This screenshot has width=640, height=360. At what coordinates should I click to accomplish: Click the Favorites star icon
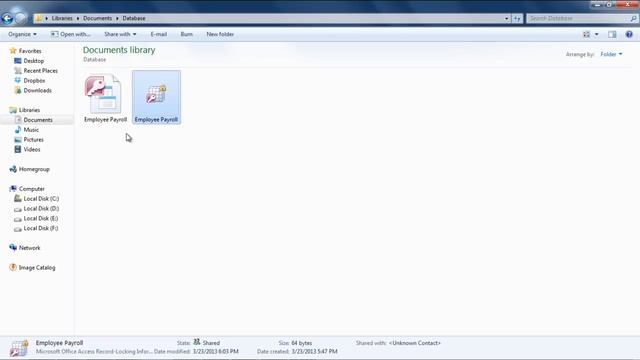13,51
